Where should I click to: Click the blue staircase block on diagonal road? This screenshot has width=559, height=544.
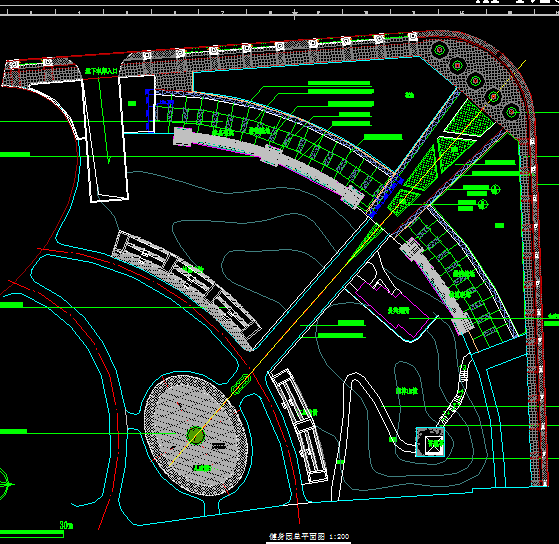386,197
